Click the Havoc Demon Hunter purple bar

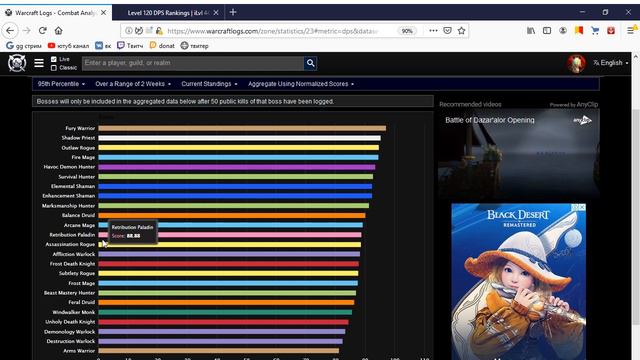point(237,167)
